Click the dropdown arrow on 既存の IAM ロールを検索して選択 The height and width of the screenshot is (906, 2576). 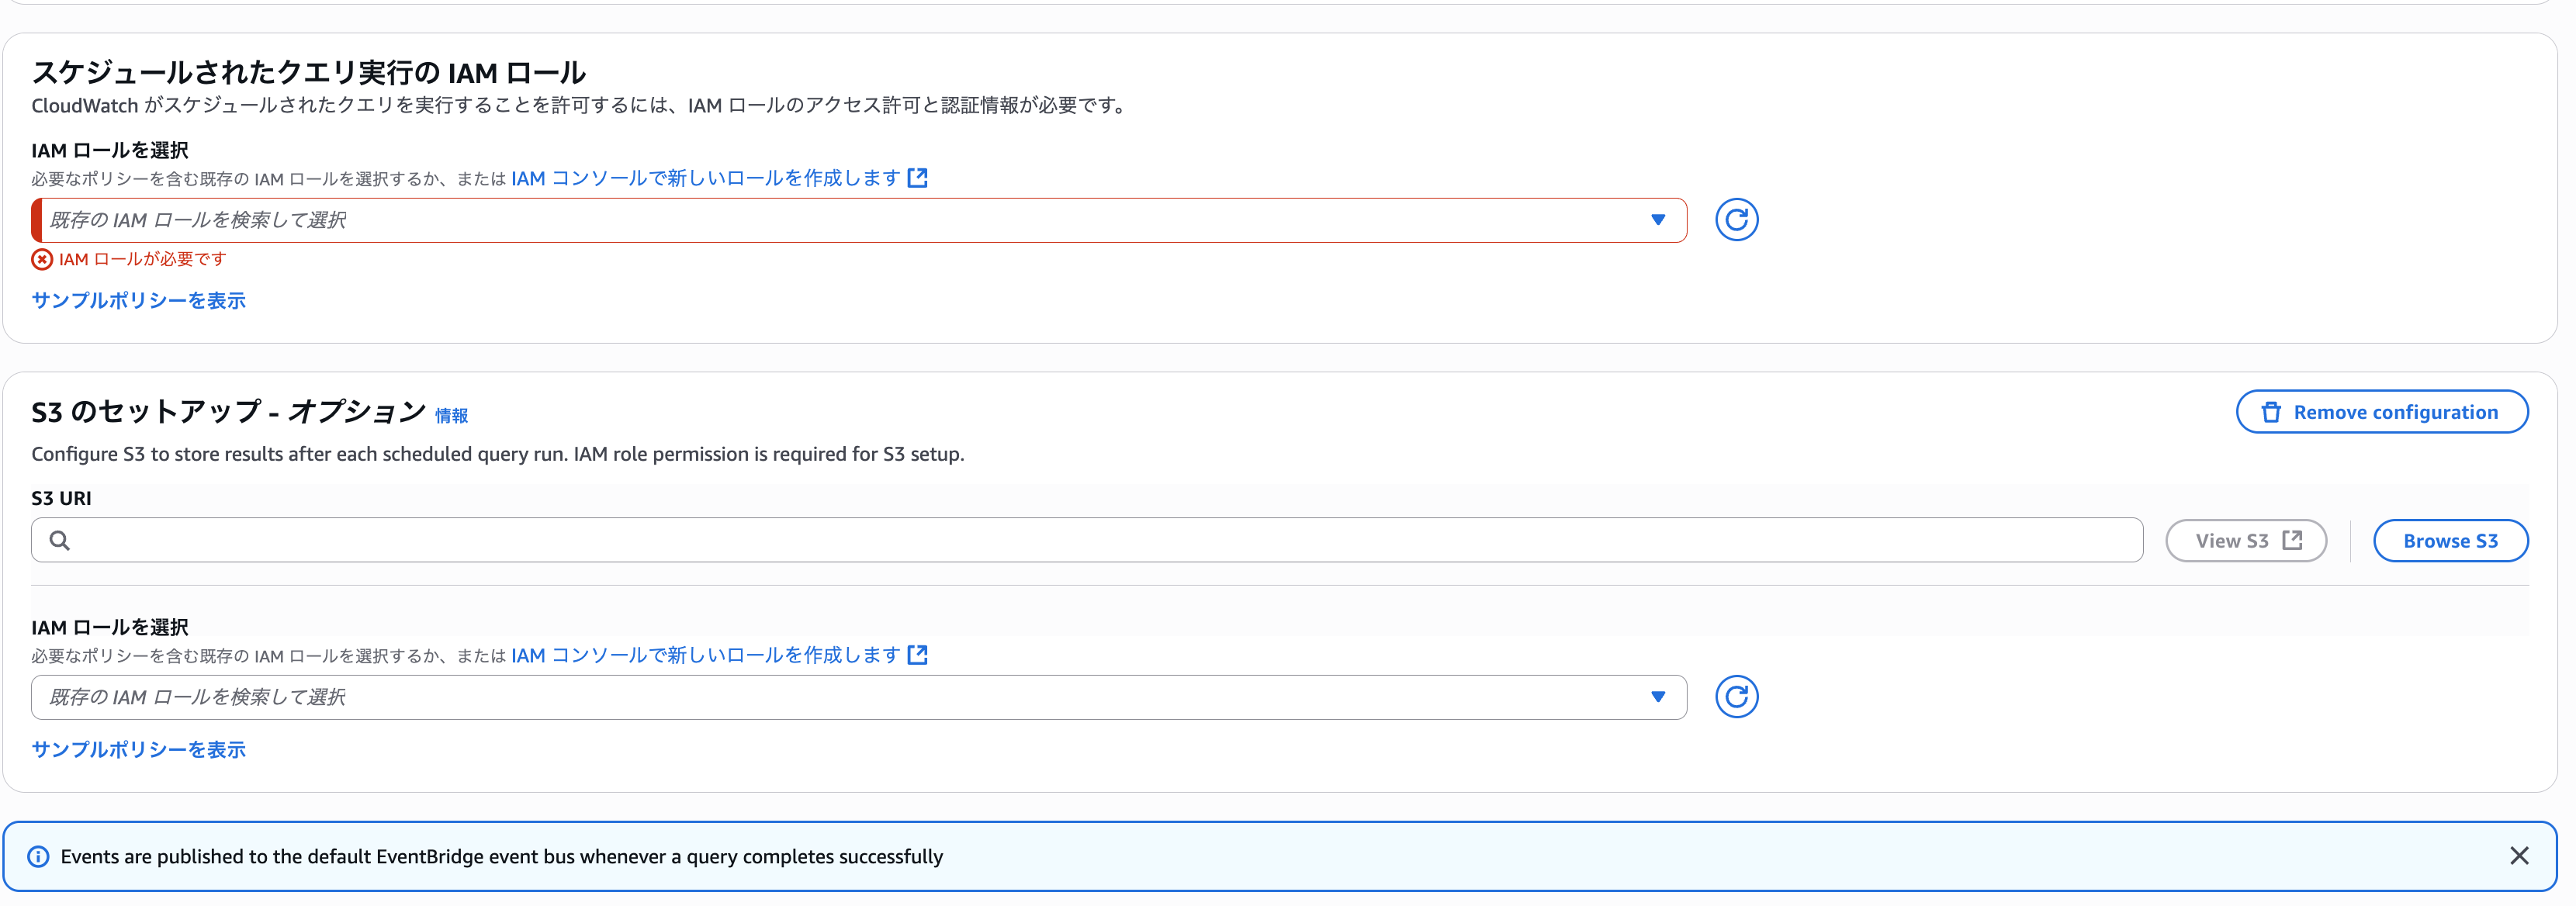click(x=1658, y=219)
